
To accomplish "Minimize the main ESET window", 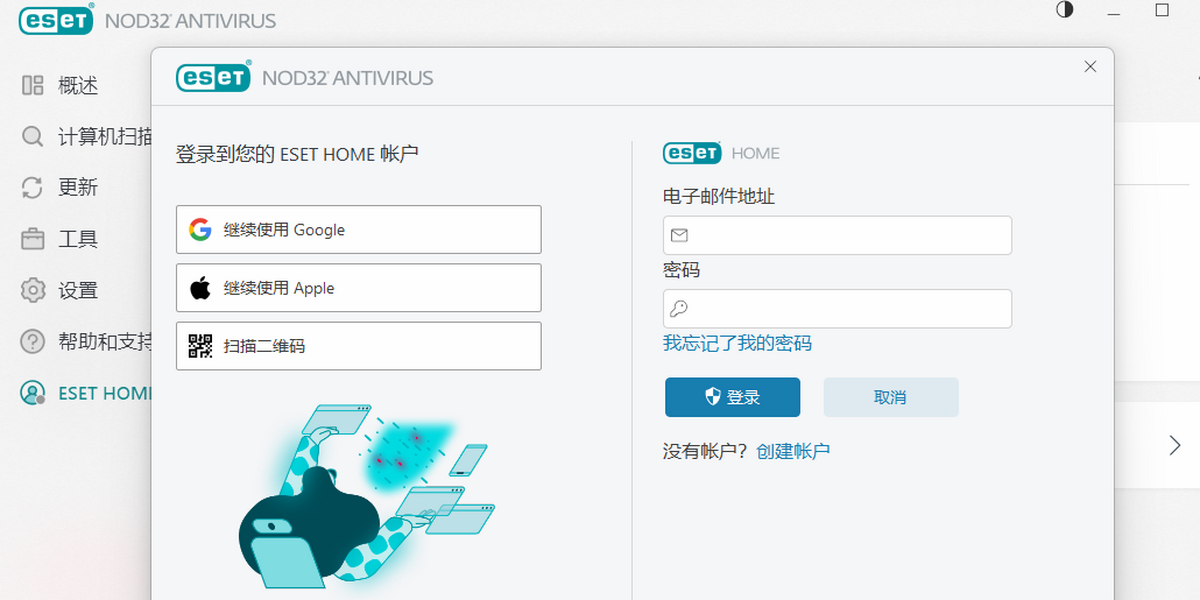I will point(1114,12).
